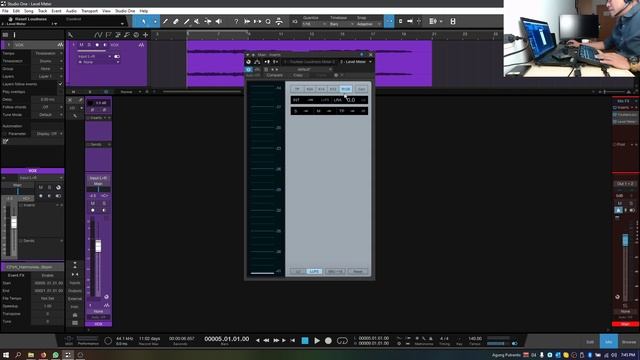This screenshot has height=360, width=640.
Task: Open the Browse panel button
Action: [629, 342]
